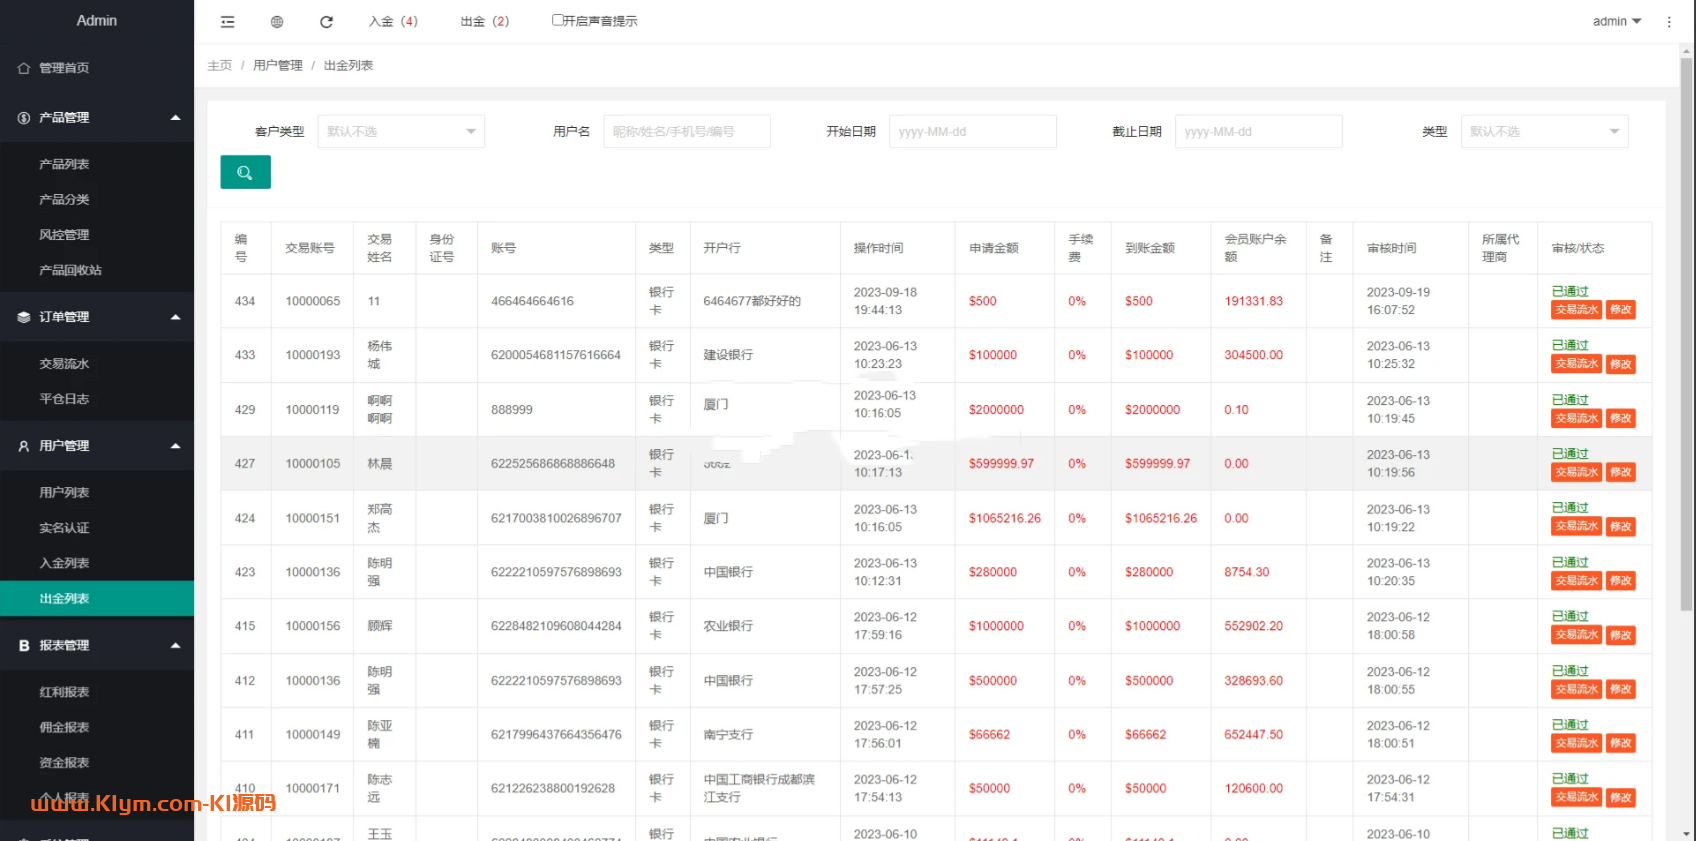This screenshot has width=1696, height=841.
Task: Open the 客户类型 dropdown
Action: 401,132
